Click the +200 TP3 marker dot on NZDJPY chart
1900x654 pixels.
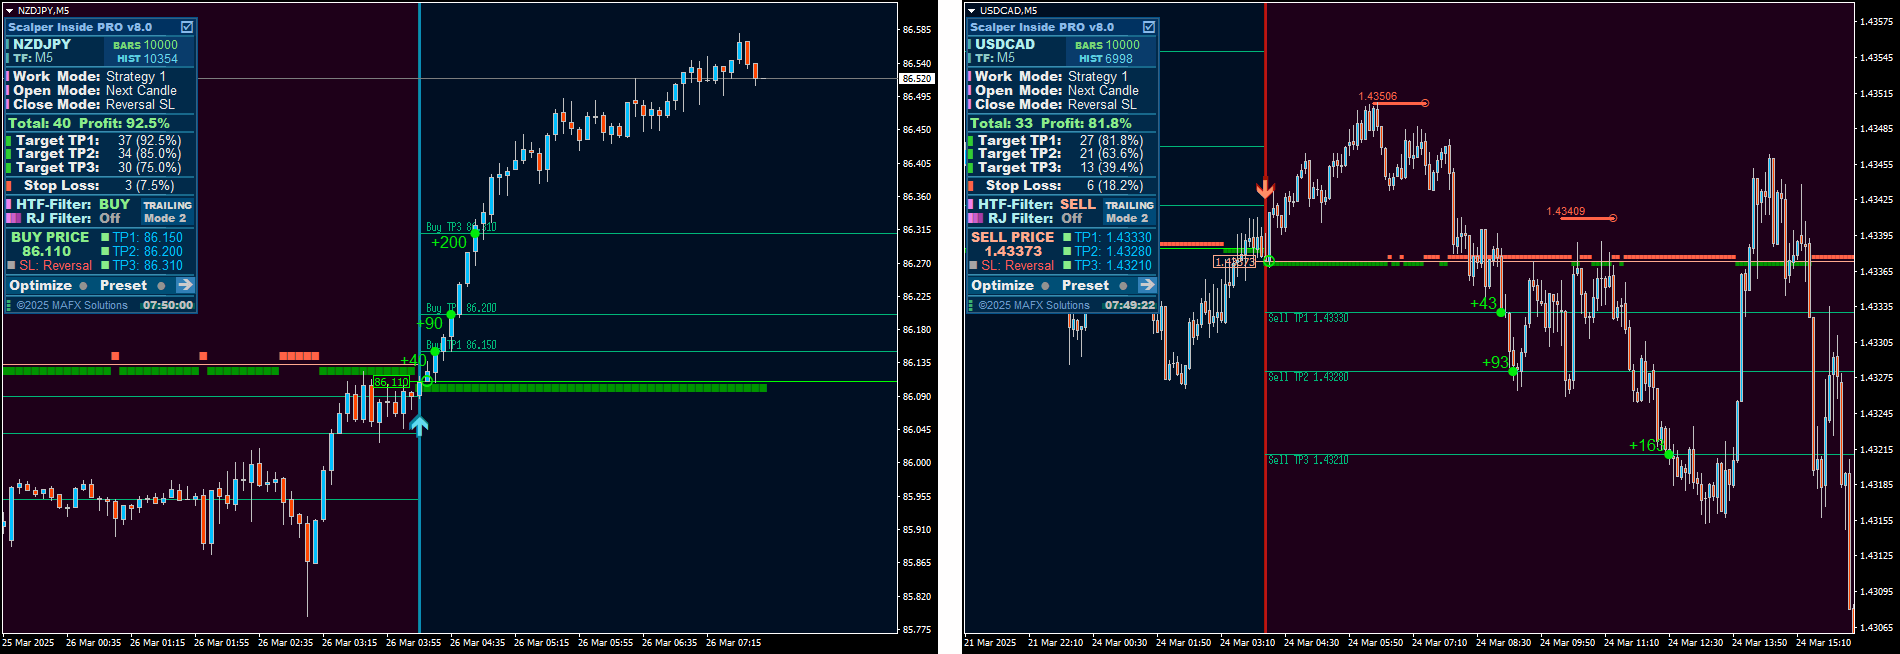coord(475,233)
